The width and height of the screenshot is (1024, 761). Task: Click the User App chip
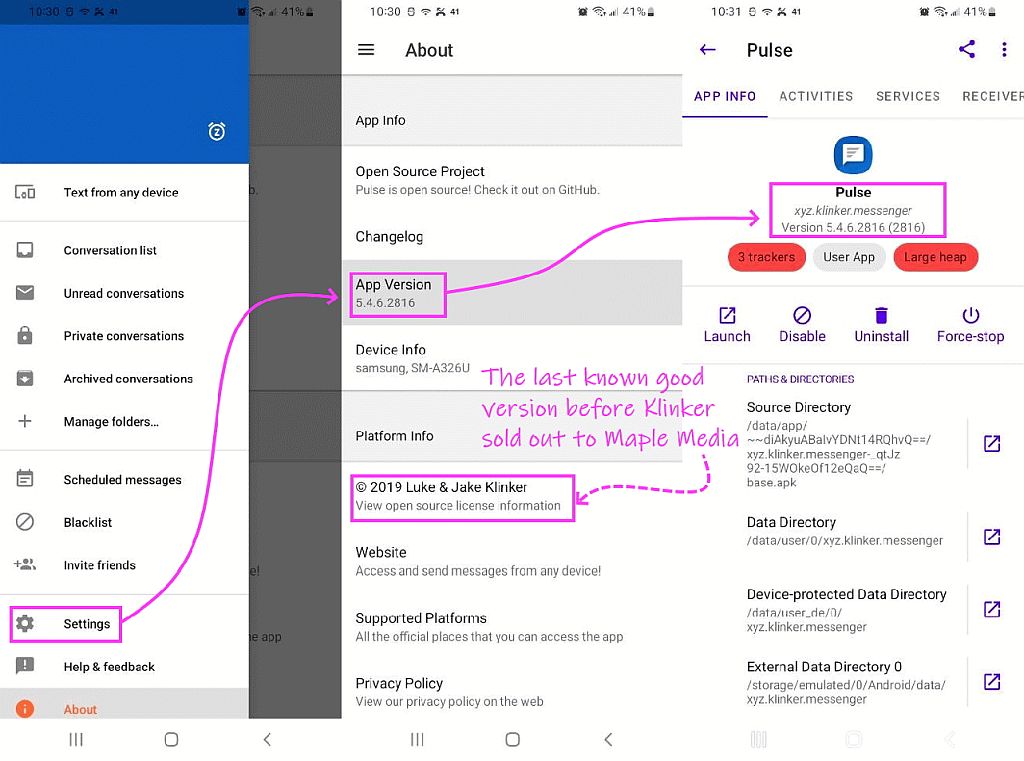(x=849, y=257)
